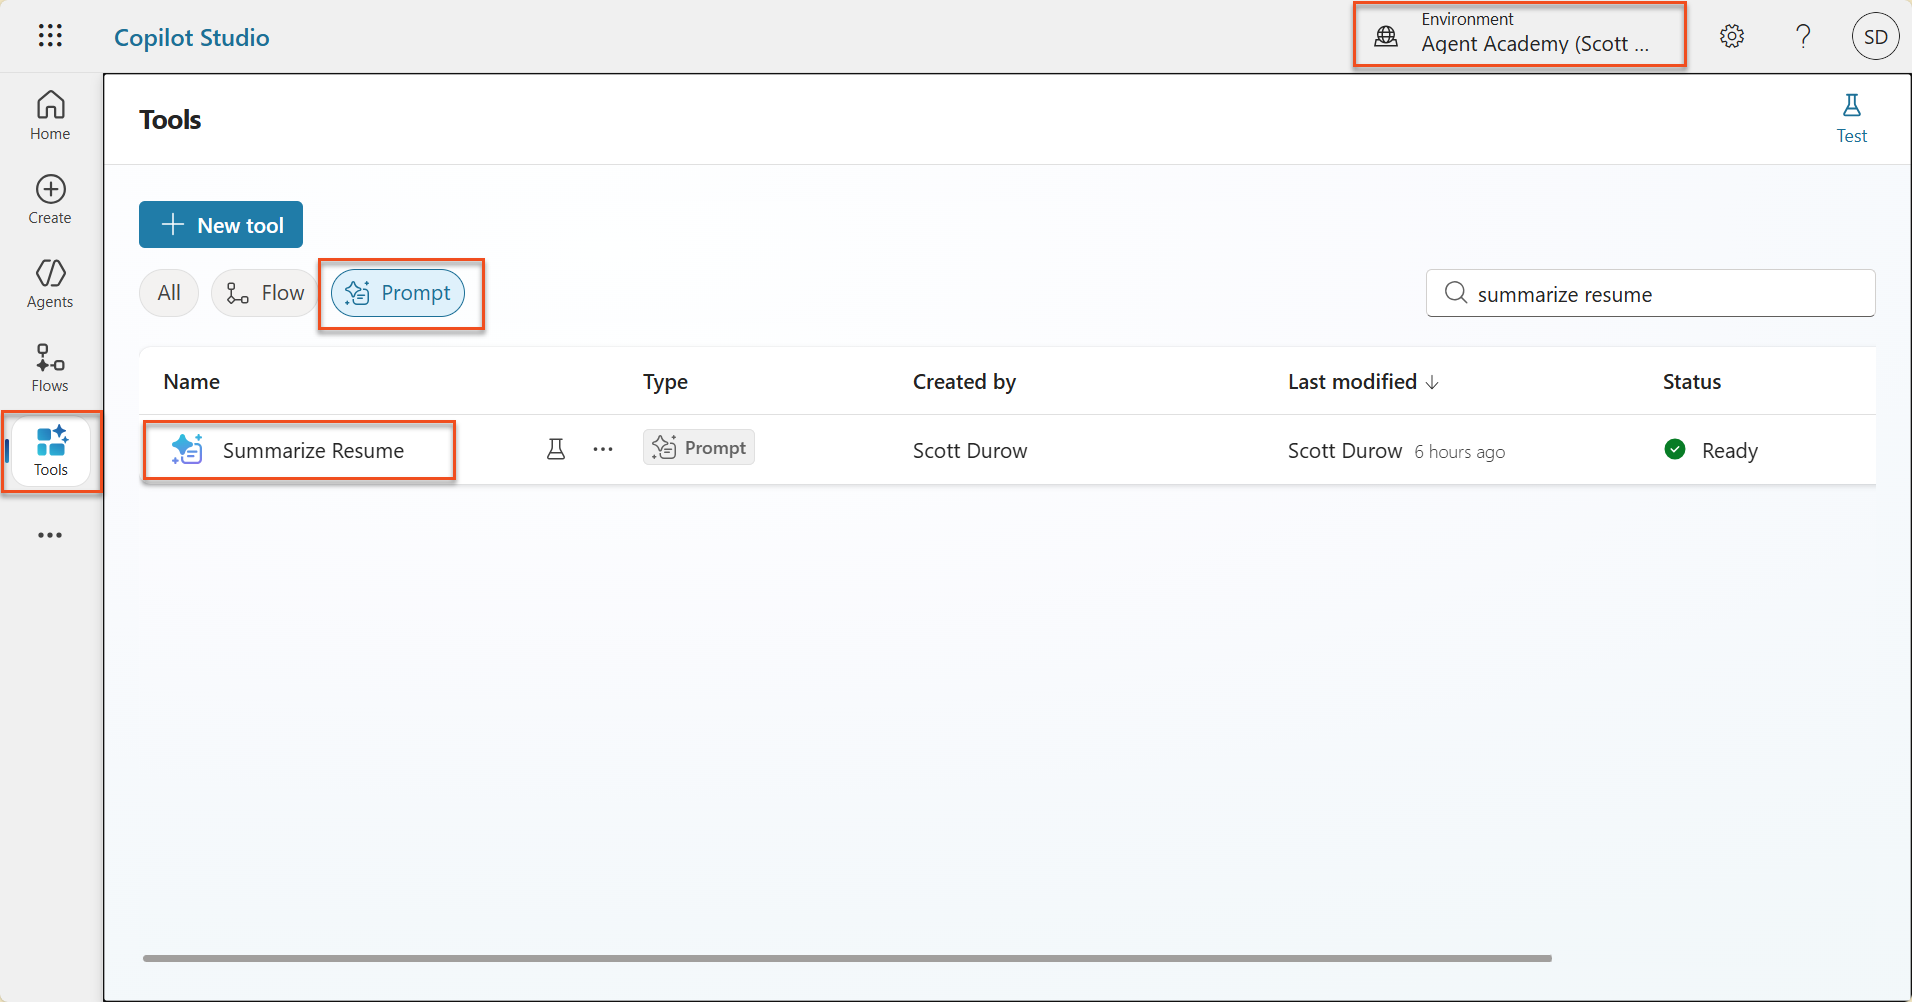Image resolution: width=1912 pixels, height=1002 pixels.
Task: Navigate to Flows in the sidebar
Action: coord(50,368)
